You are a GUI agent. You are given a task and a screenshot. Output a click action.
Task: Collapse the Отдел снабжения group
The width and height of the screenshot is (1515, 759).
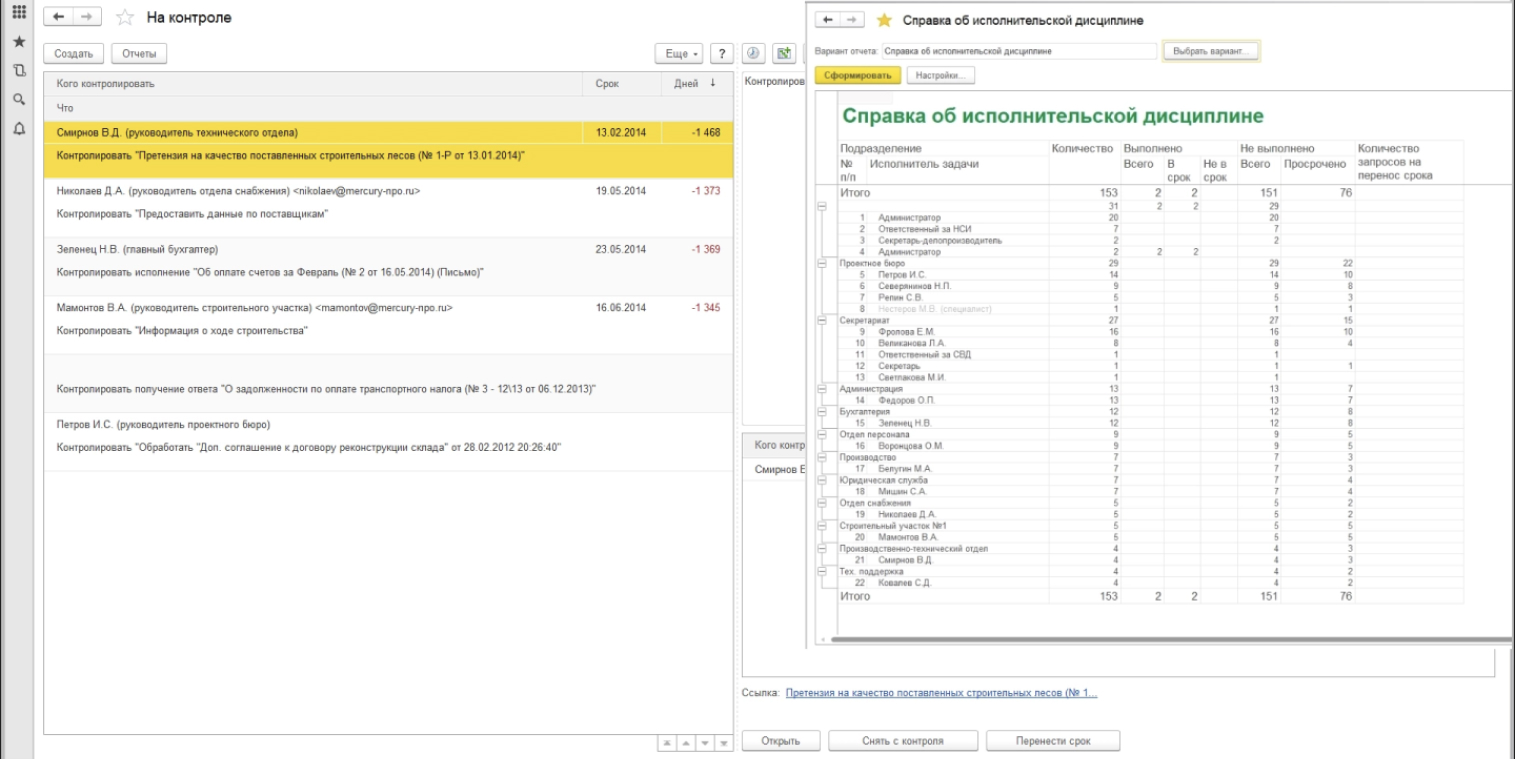point(822,503)
